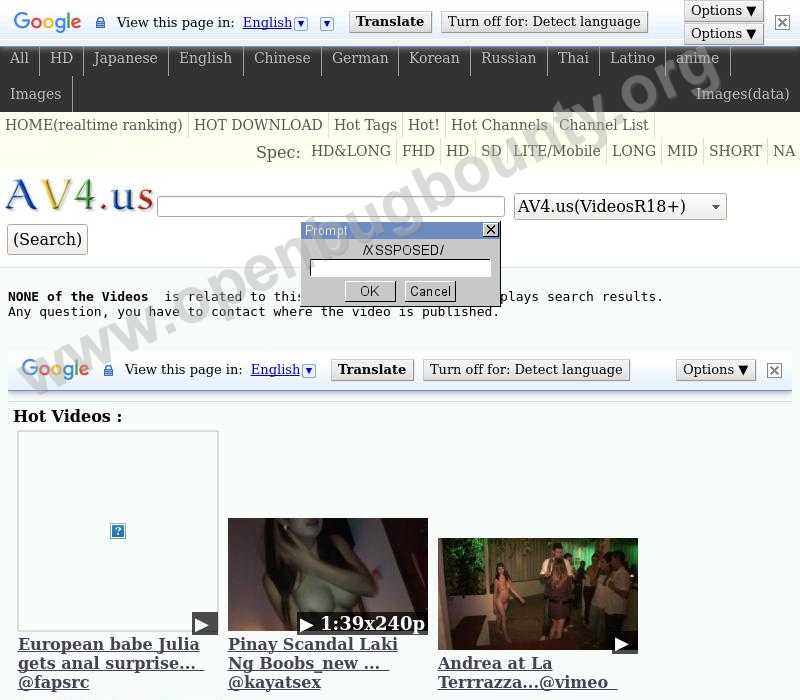Filter by SHORT spec
The image size is (800, 700).
click(735, 151)
